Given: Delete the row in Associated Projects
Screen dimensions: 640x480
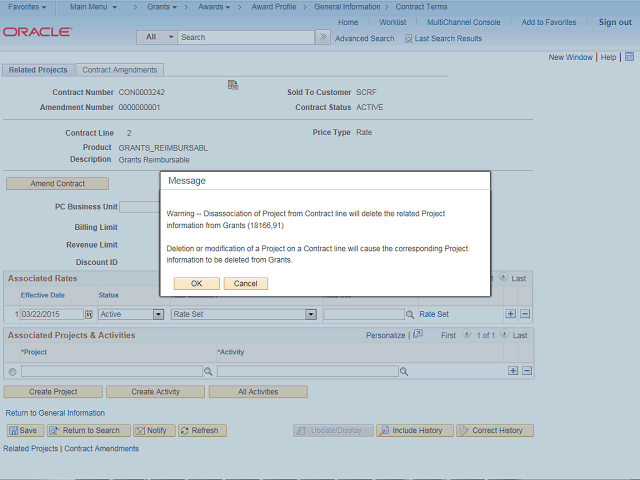Looking at the screenshot, I should 527,370.
